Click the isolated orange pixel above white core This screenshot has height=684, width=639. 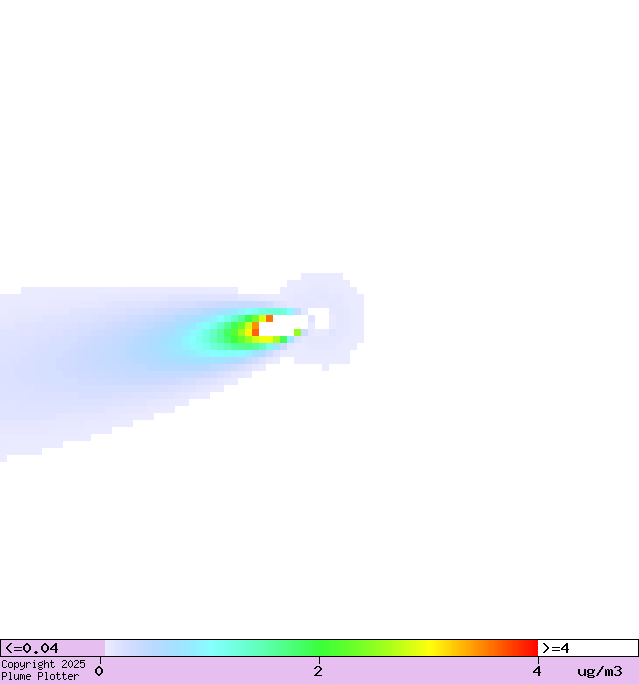[269, 318]
